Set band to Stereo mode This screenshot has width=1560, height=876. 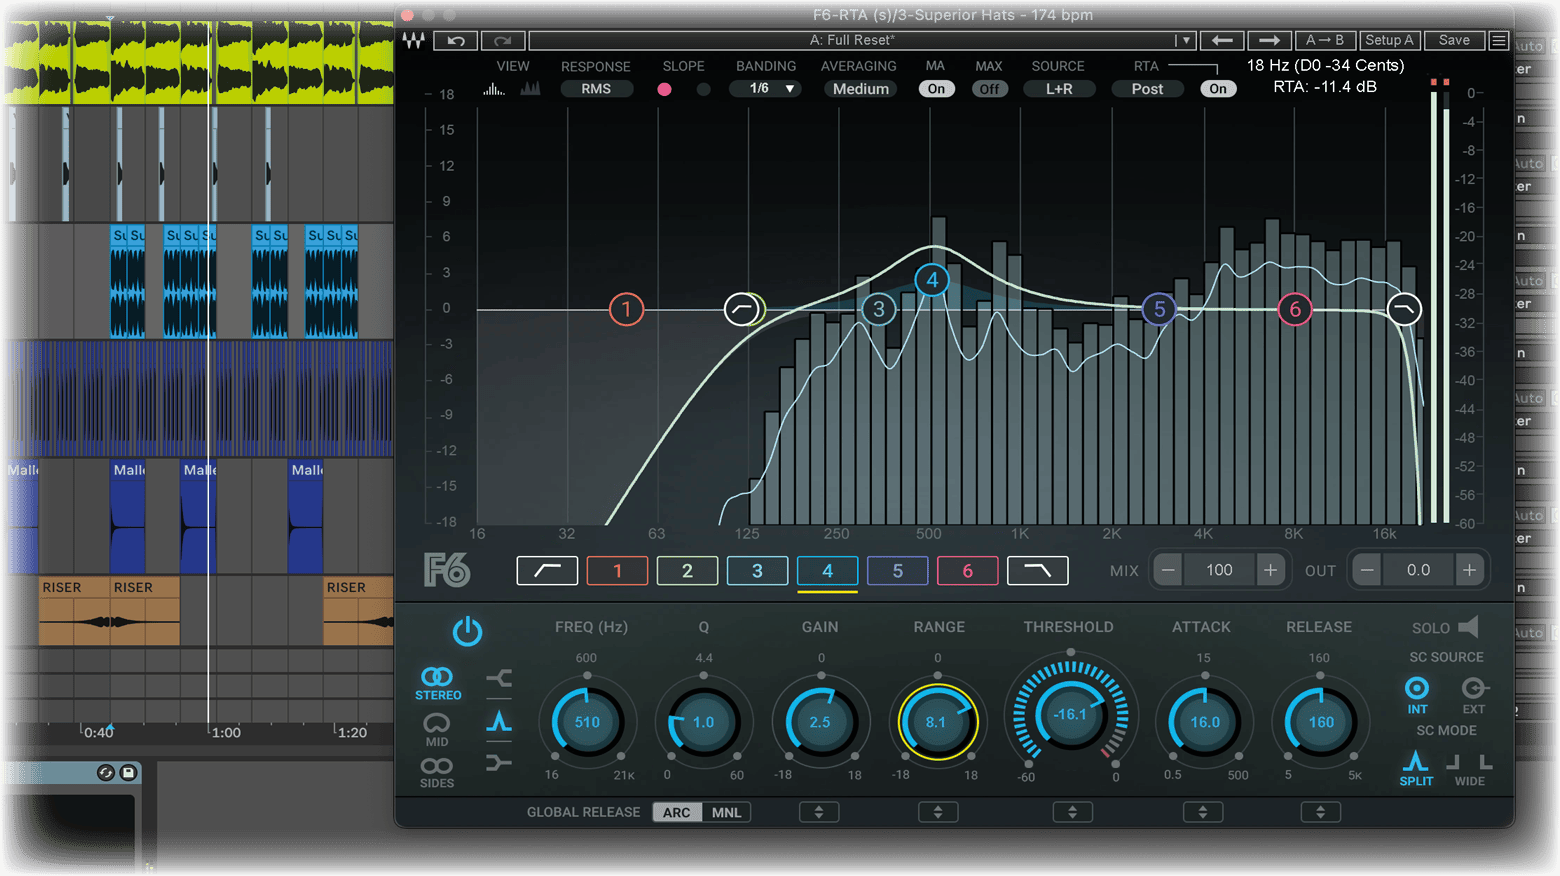438,684
